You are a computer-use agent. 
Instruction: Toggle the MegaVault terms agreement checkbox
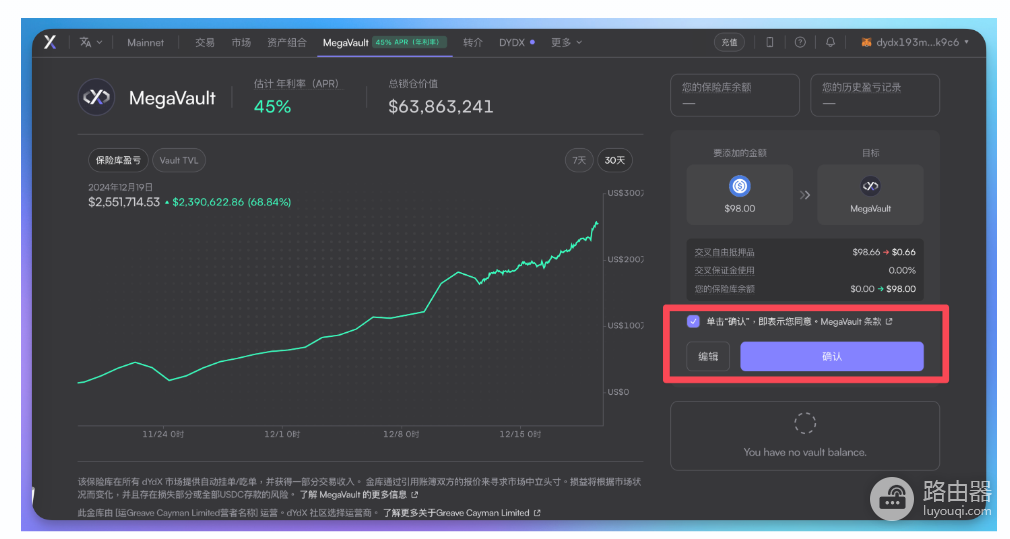point(693,321)
